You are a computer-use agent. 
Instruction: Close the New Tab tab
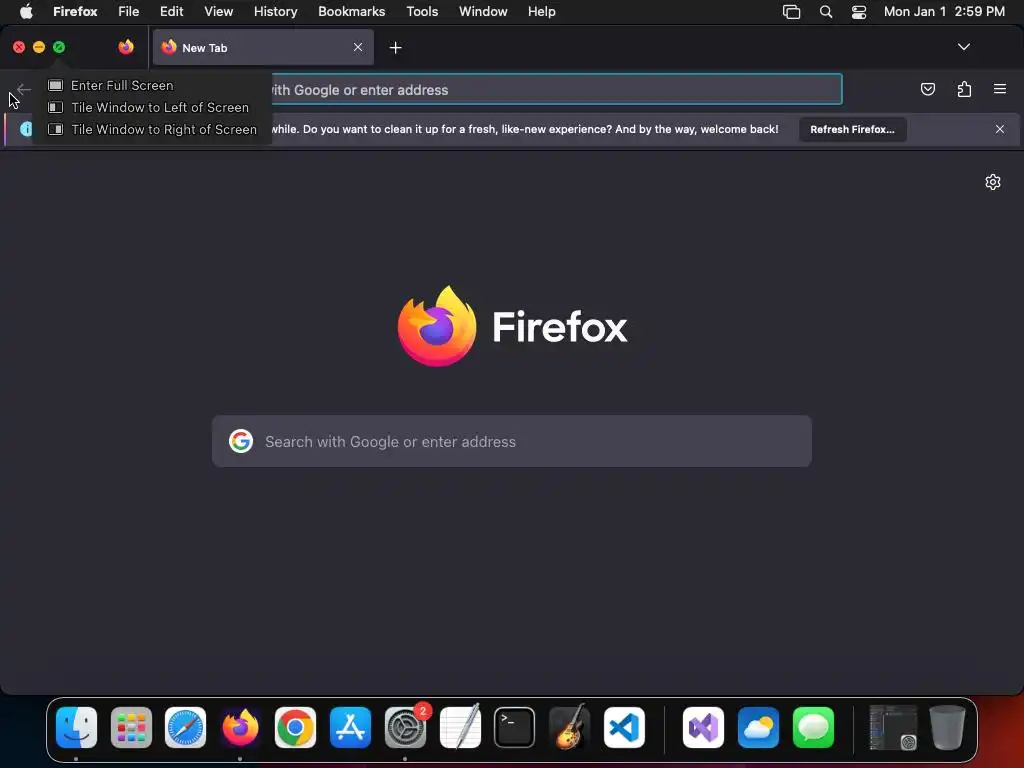click(x=358, y=47)
